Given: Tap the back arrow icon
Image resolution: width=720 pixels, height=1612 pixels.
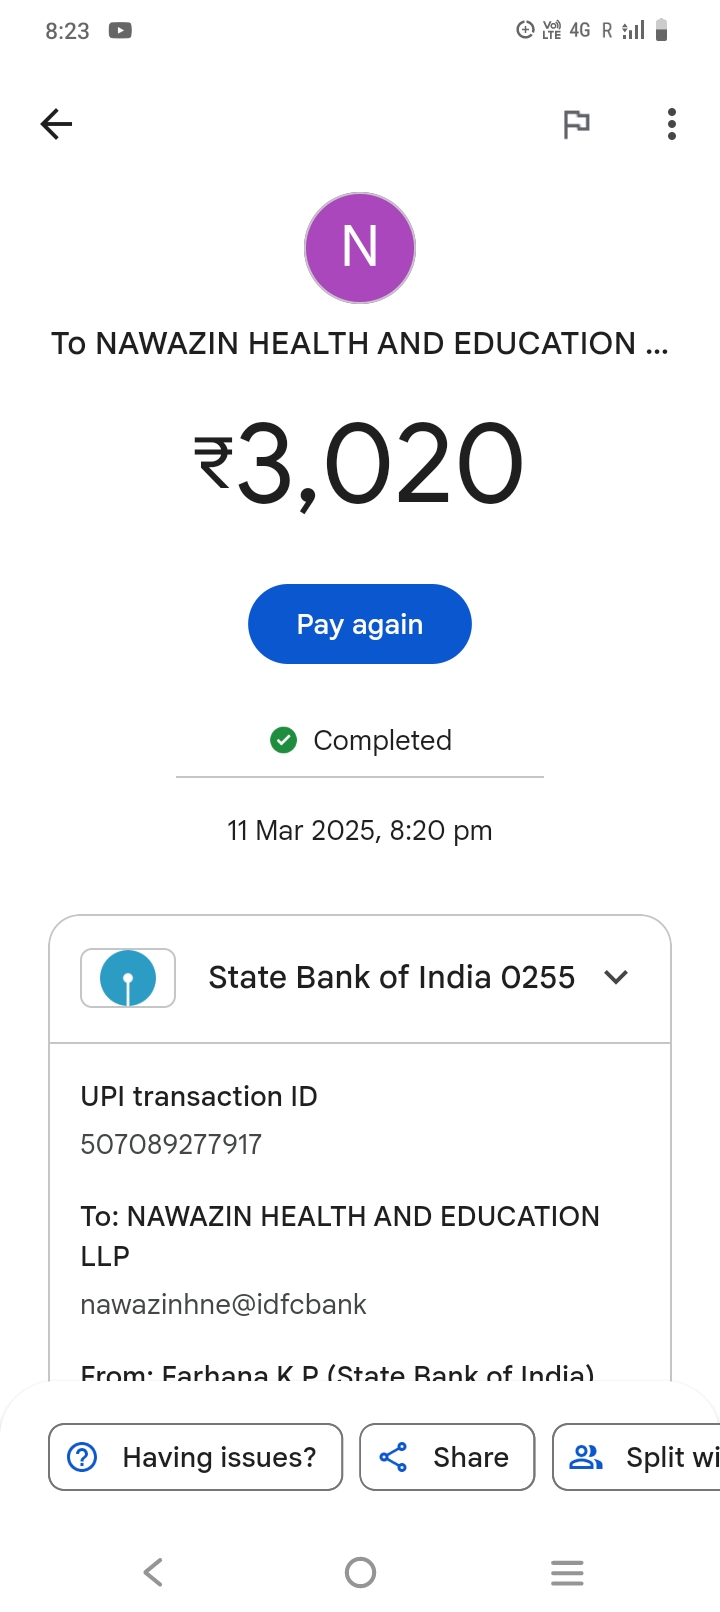Looking at the screenshot, I should coord(57,124).
